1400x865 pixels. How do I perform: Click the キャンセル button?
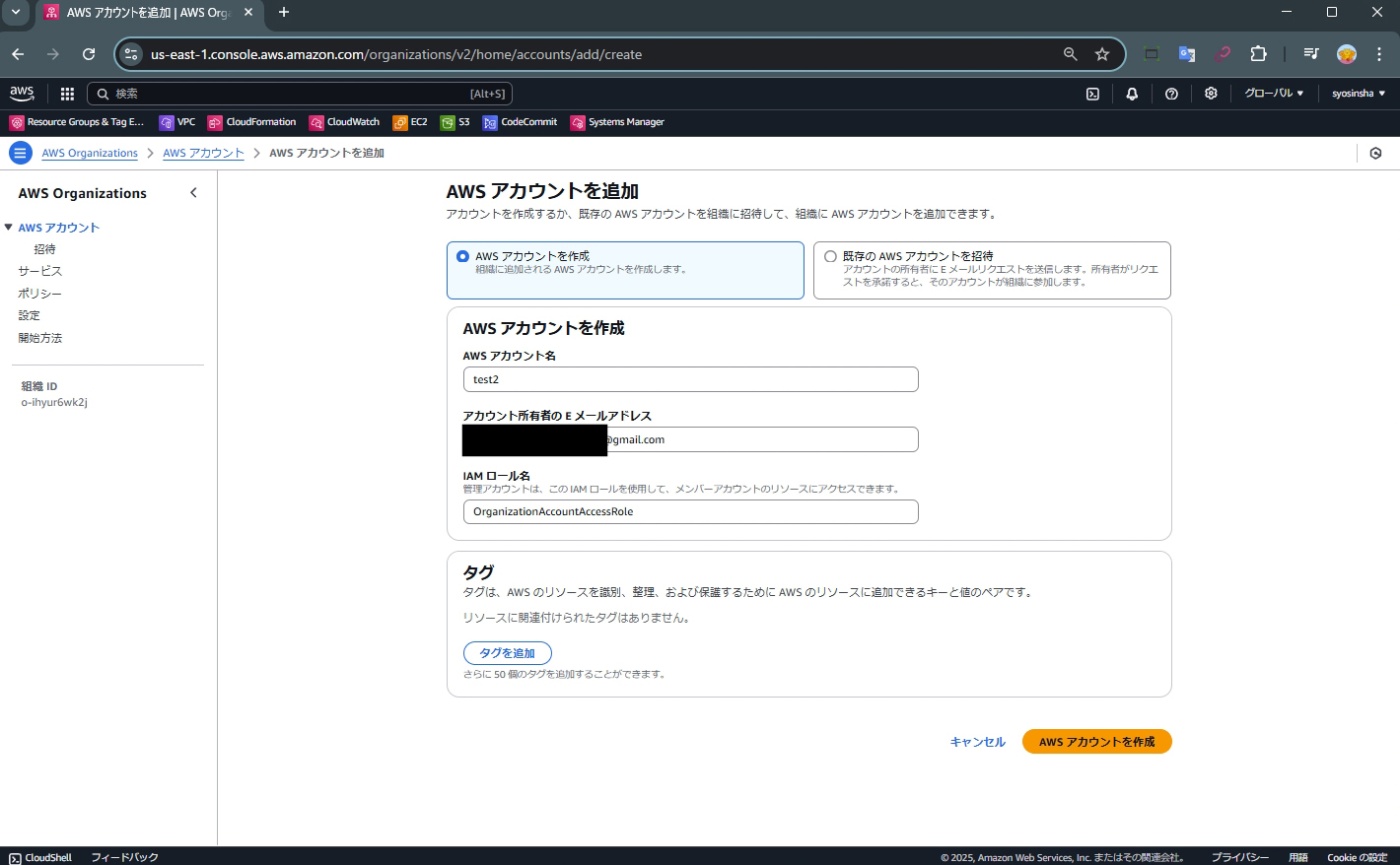pos(977,742)
